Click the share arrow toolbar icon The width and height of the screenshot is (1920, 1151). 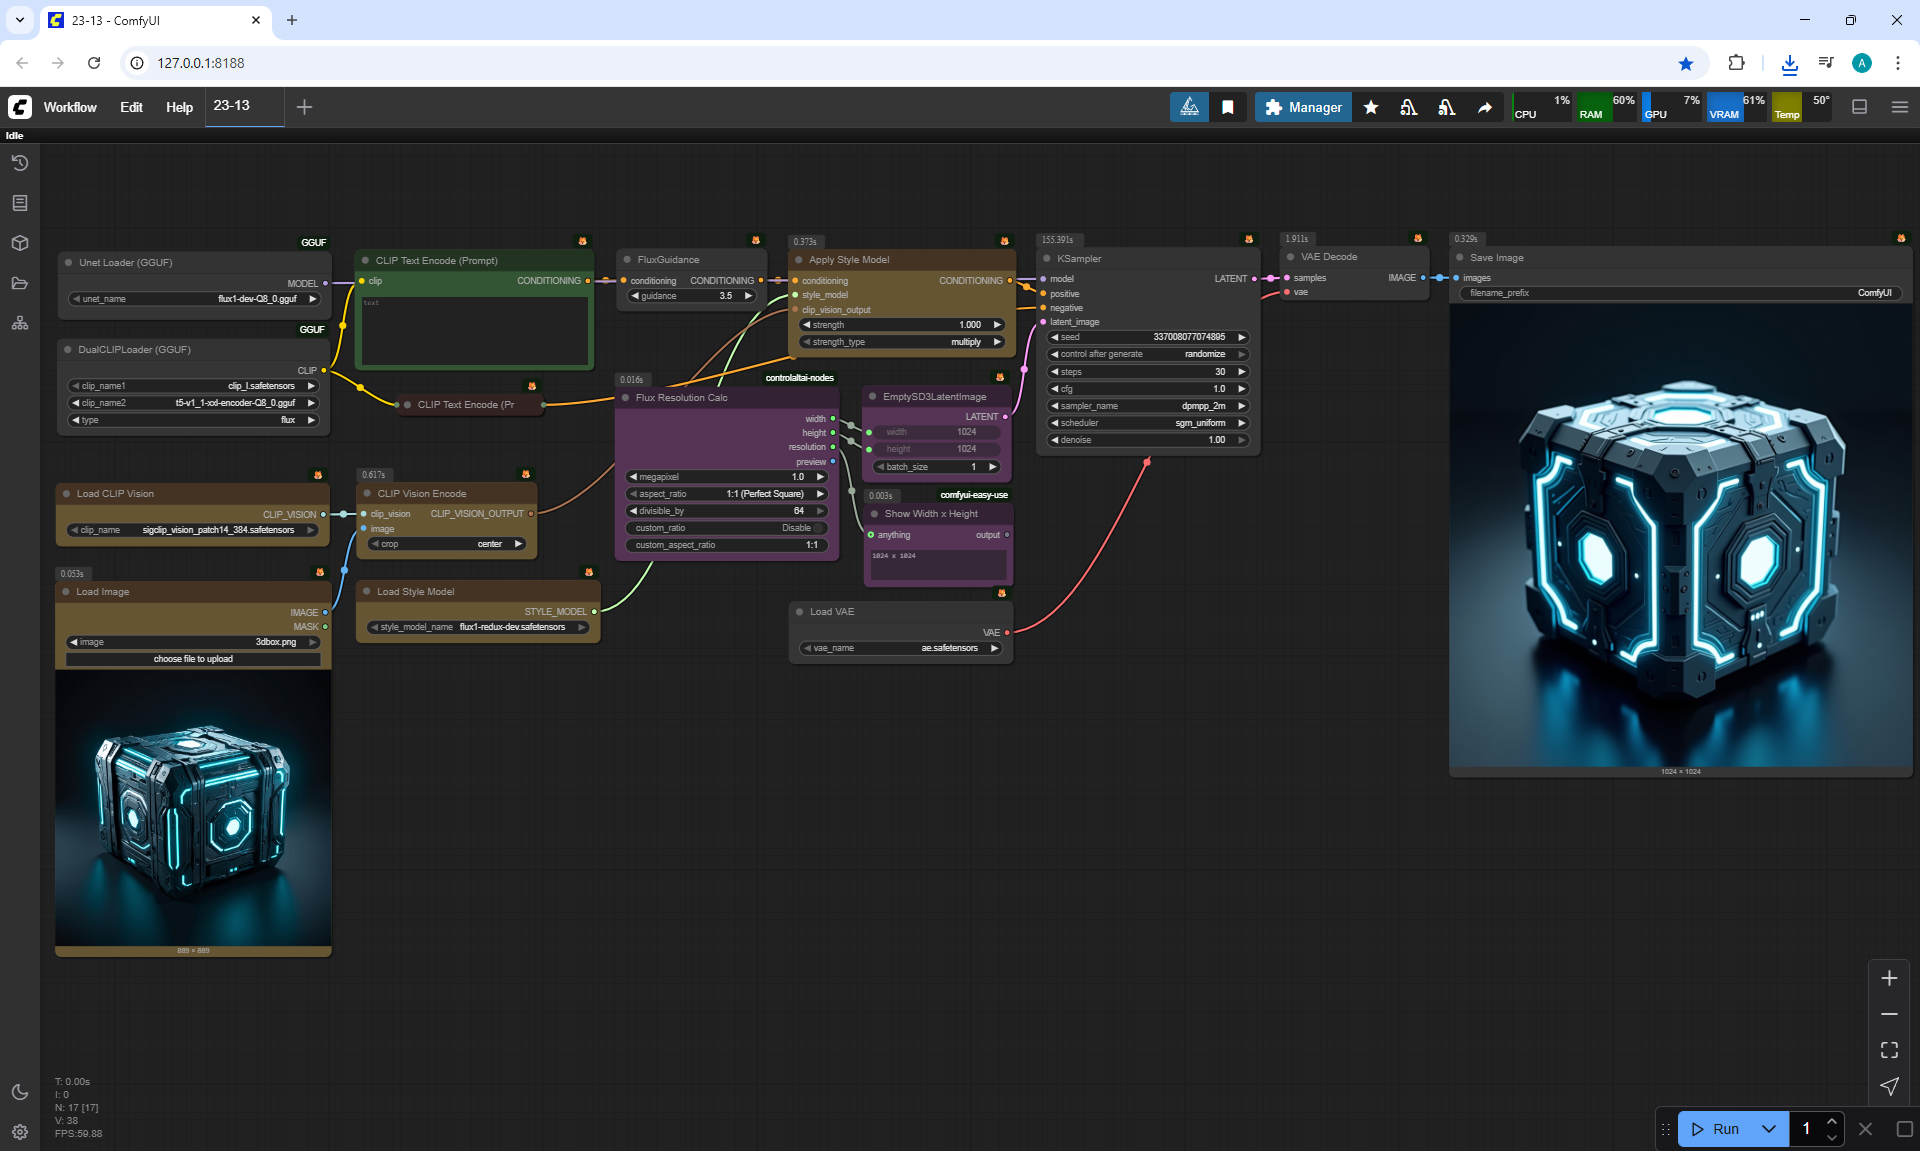(x=1485, y=107)
